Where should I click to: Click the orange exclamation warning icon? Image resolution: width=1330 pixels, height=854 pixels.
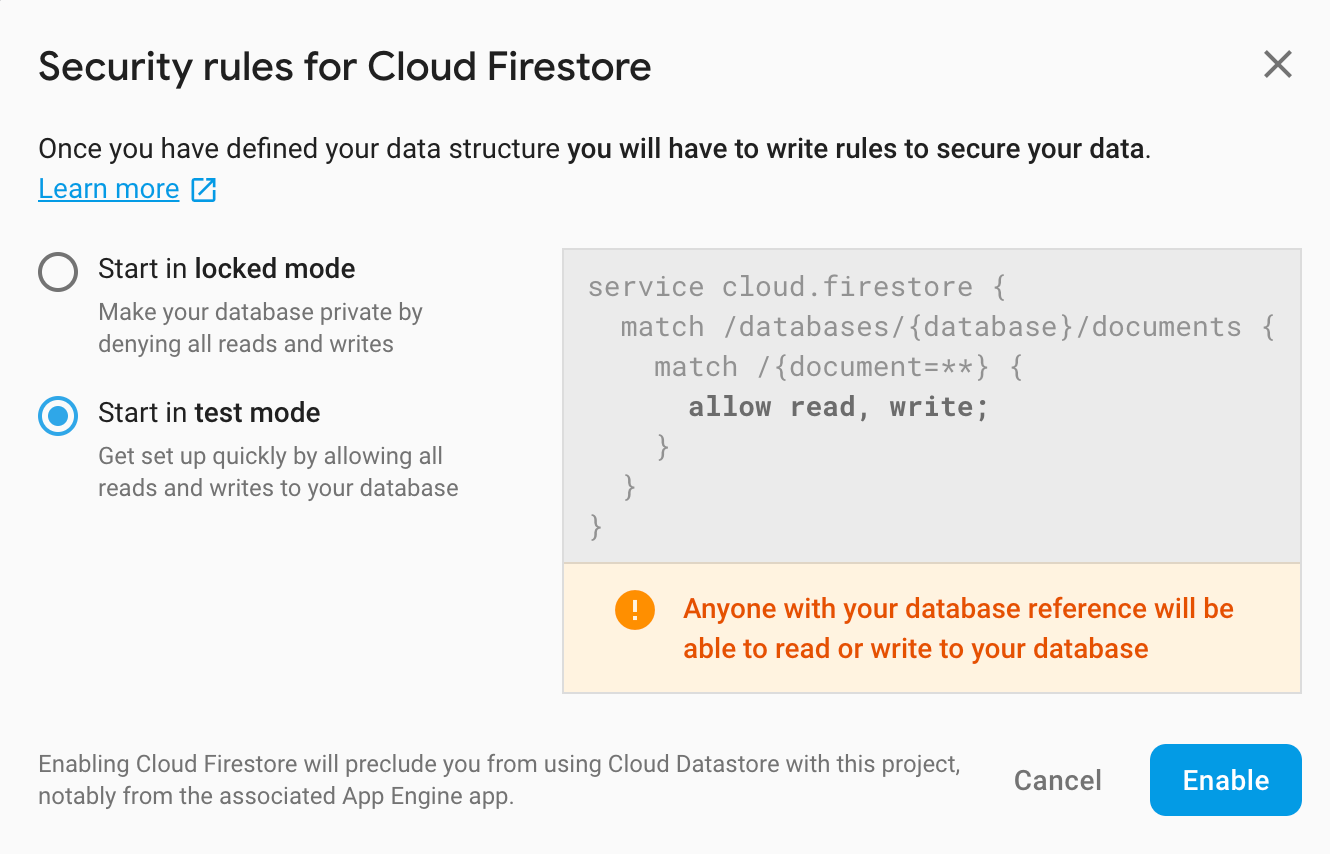point(635,610)
